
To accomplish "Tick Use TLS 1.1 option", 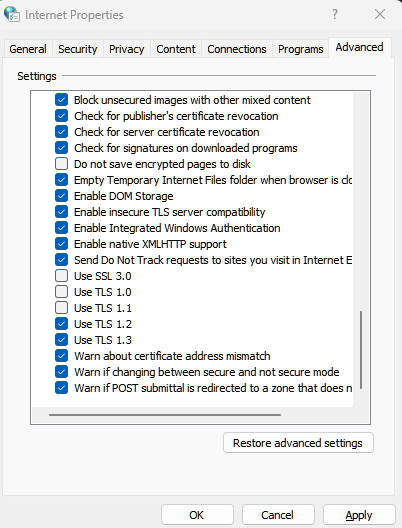I will (x=61, y=308).
